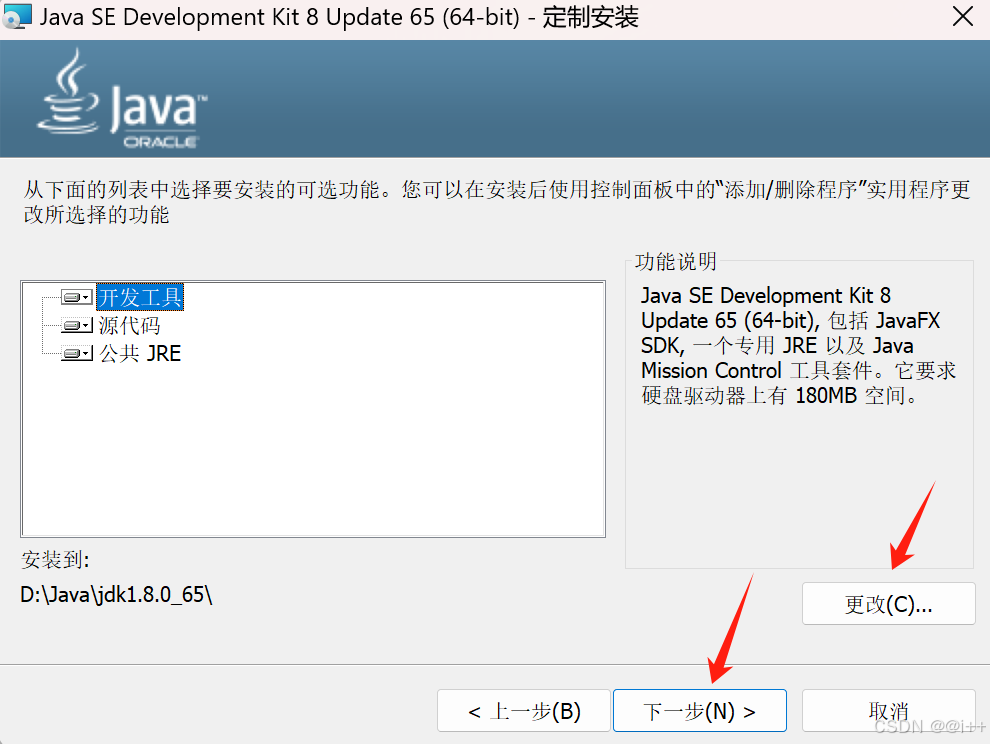Open the install option dropdown for 开发工具
The image size is (990, 744).
click(84, 296)
